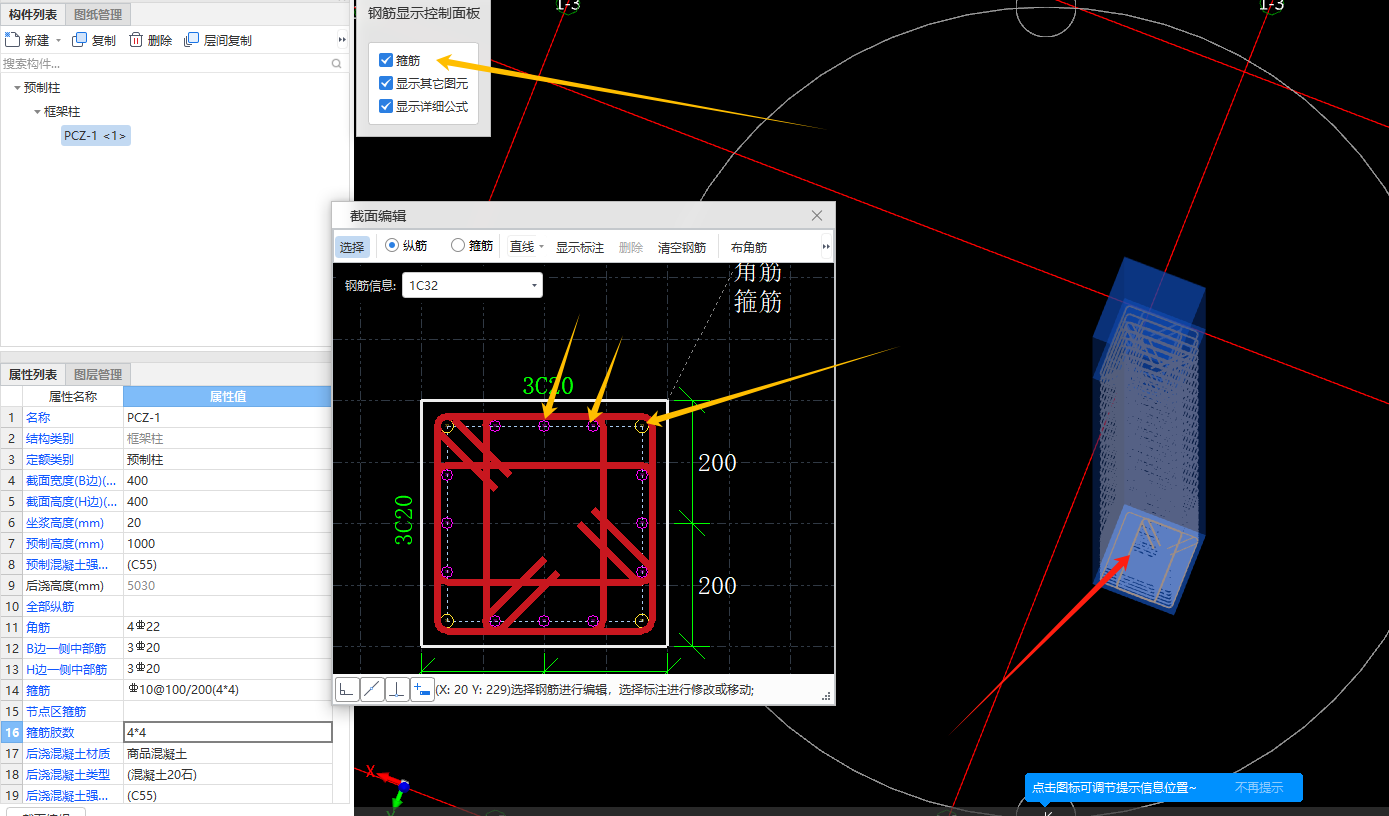Click the 删除 trash icon in component list
This screenshot has width=1389, height=816.
click(x=136, y=40)
